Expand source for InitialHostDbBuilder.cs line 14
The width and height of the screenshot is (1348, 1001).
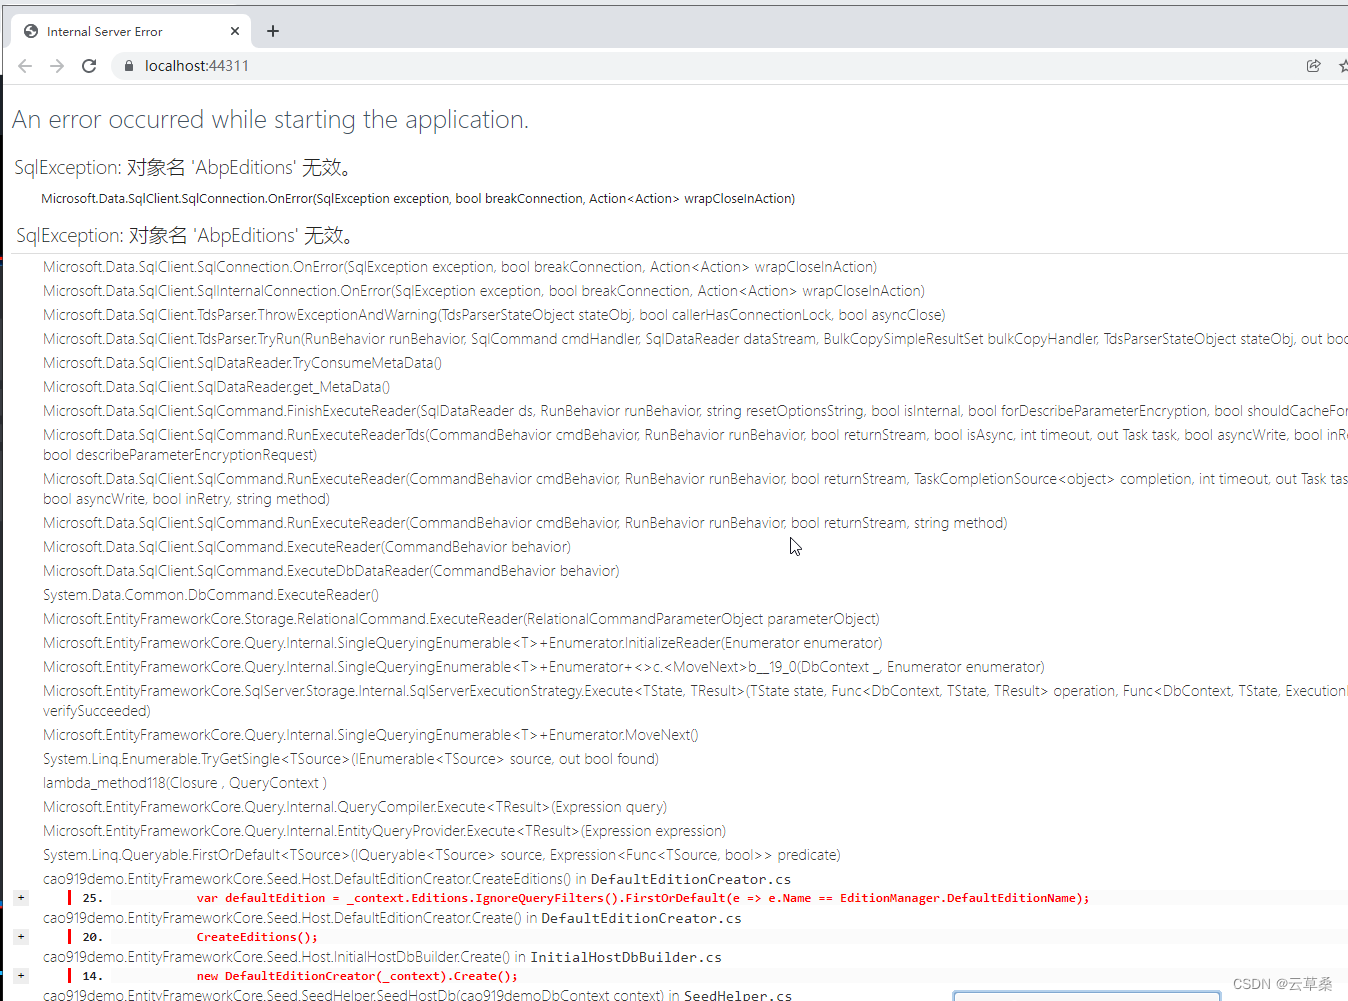point(21,976)
